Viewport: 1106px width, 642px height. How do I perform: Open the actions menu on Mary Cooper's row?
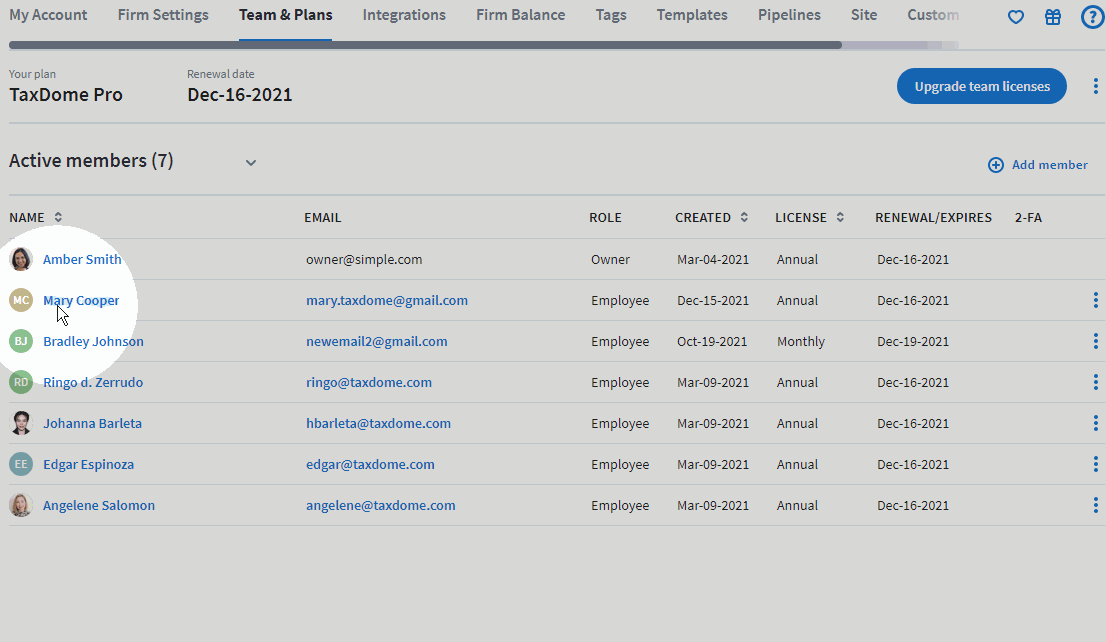pos(1095,299)
